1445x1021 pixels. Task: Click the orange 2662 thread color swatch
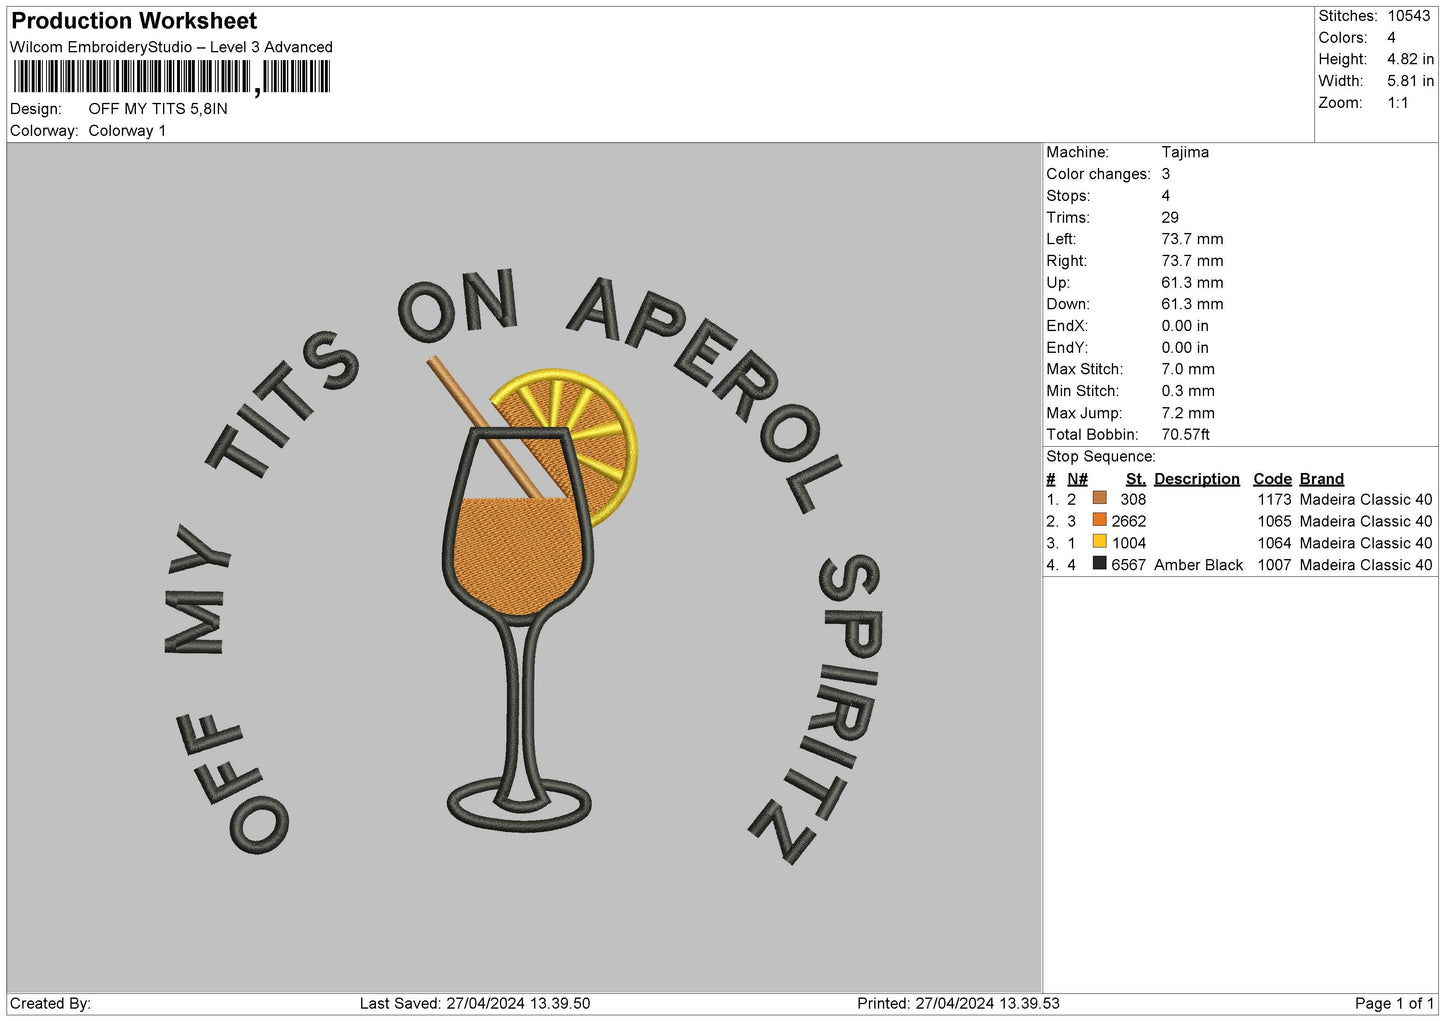click(x=1100, y=520)
